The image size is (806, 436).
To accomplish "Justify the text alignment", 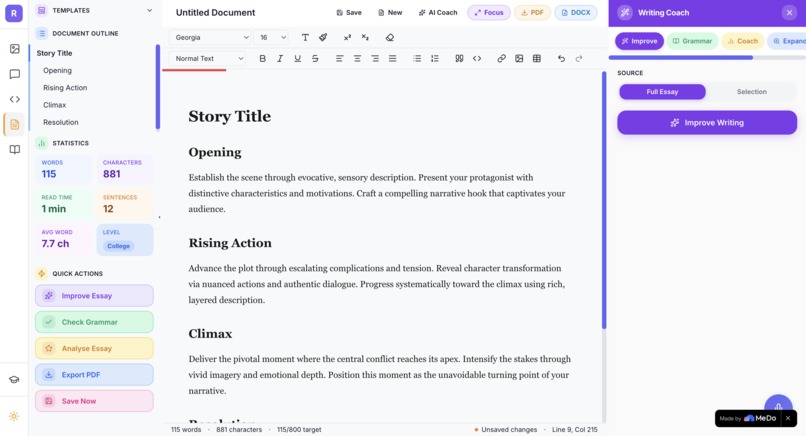I will coord(393,59).
